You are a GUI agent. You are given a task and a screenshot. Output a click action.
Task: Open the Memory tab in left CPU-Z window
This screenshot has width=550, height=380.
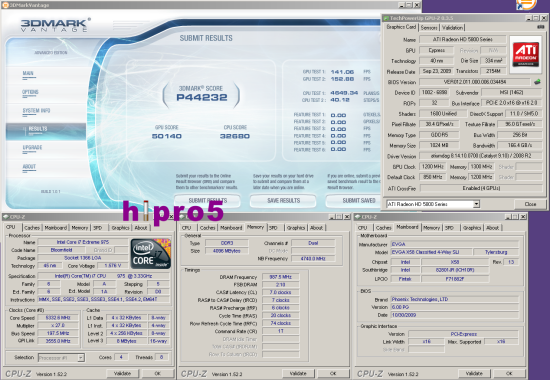[x=80, y=228]
